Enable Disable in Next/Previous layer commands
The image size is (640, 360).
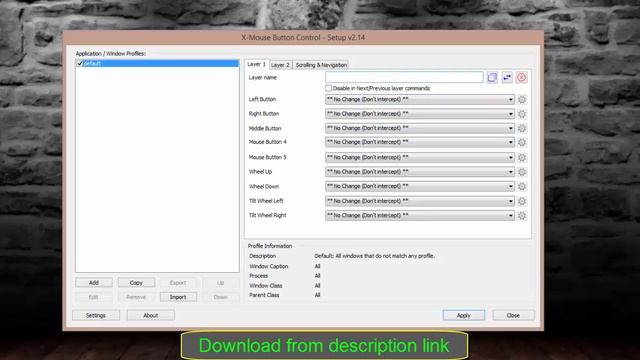(x=329, y=88)
